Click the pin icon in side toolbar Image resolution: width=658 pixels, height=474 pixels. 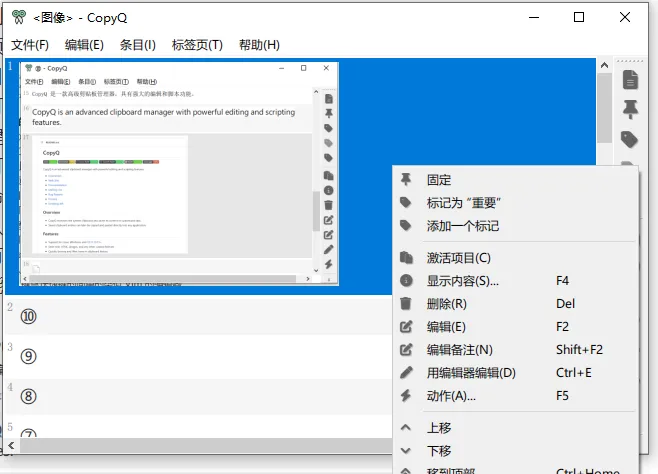click(x=630, y=109)
